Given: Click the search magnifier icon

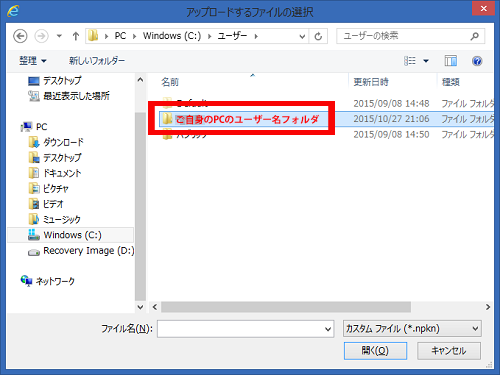Looking at the screenshot, I should tap(474, 36).
